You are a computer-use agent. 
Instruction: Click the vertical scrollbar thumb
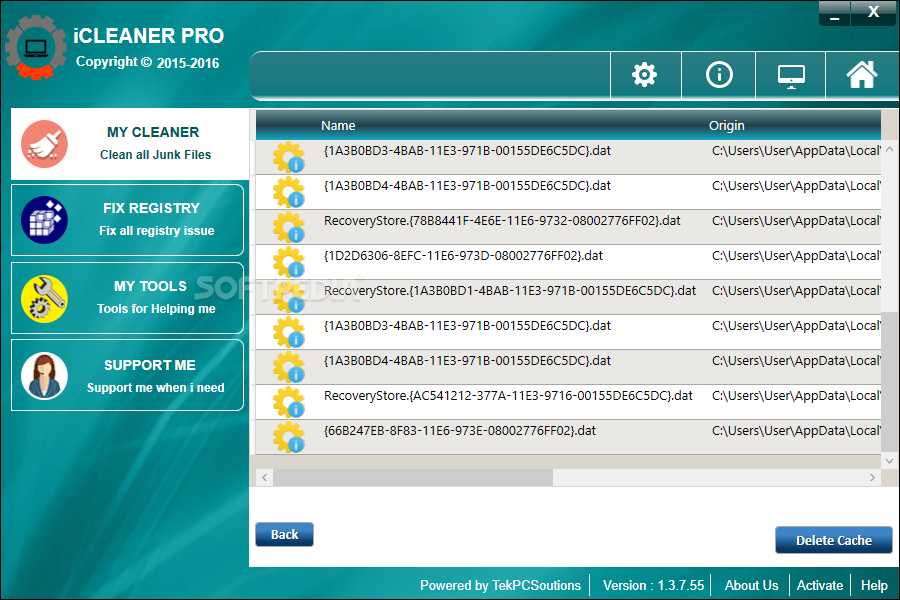[889, 382]
